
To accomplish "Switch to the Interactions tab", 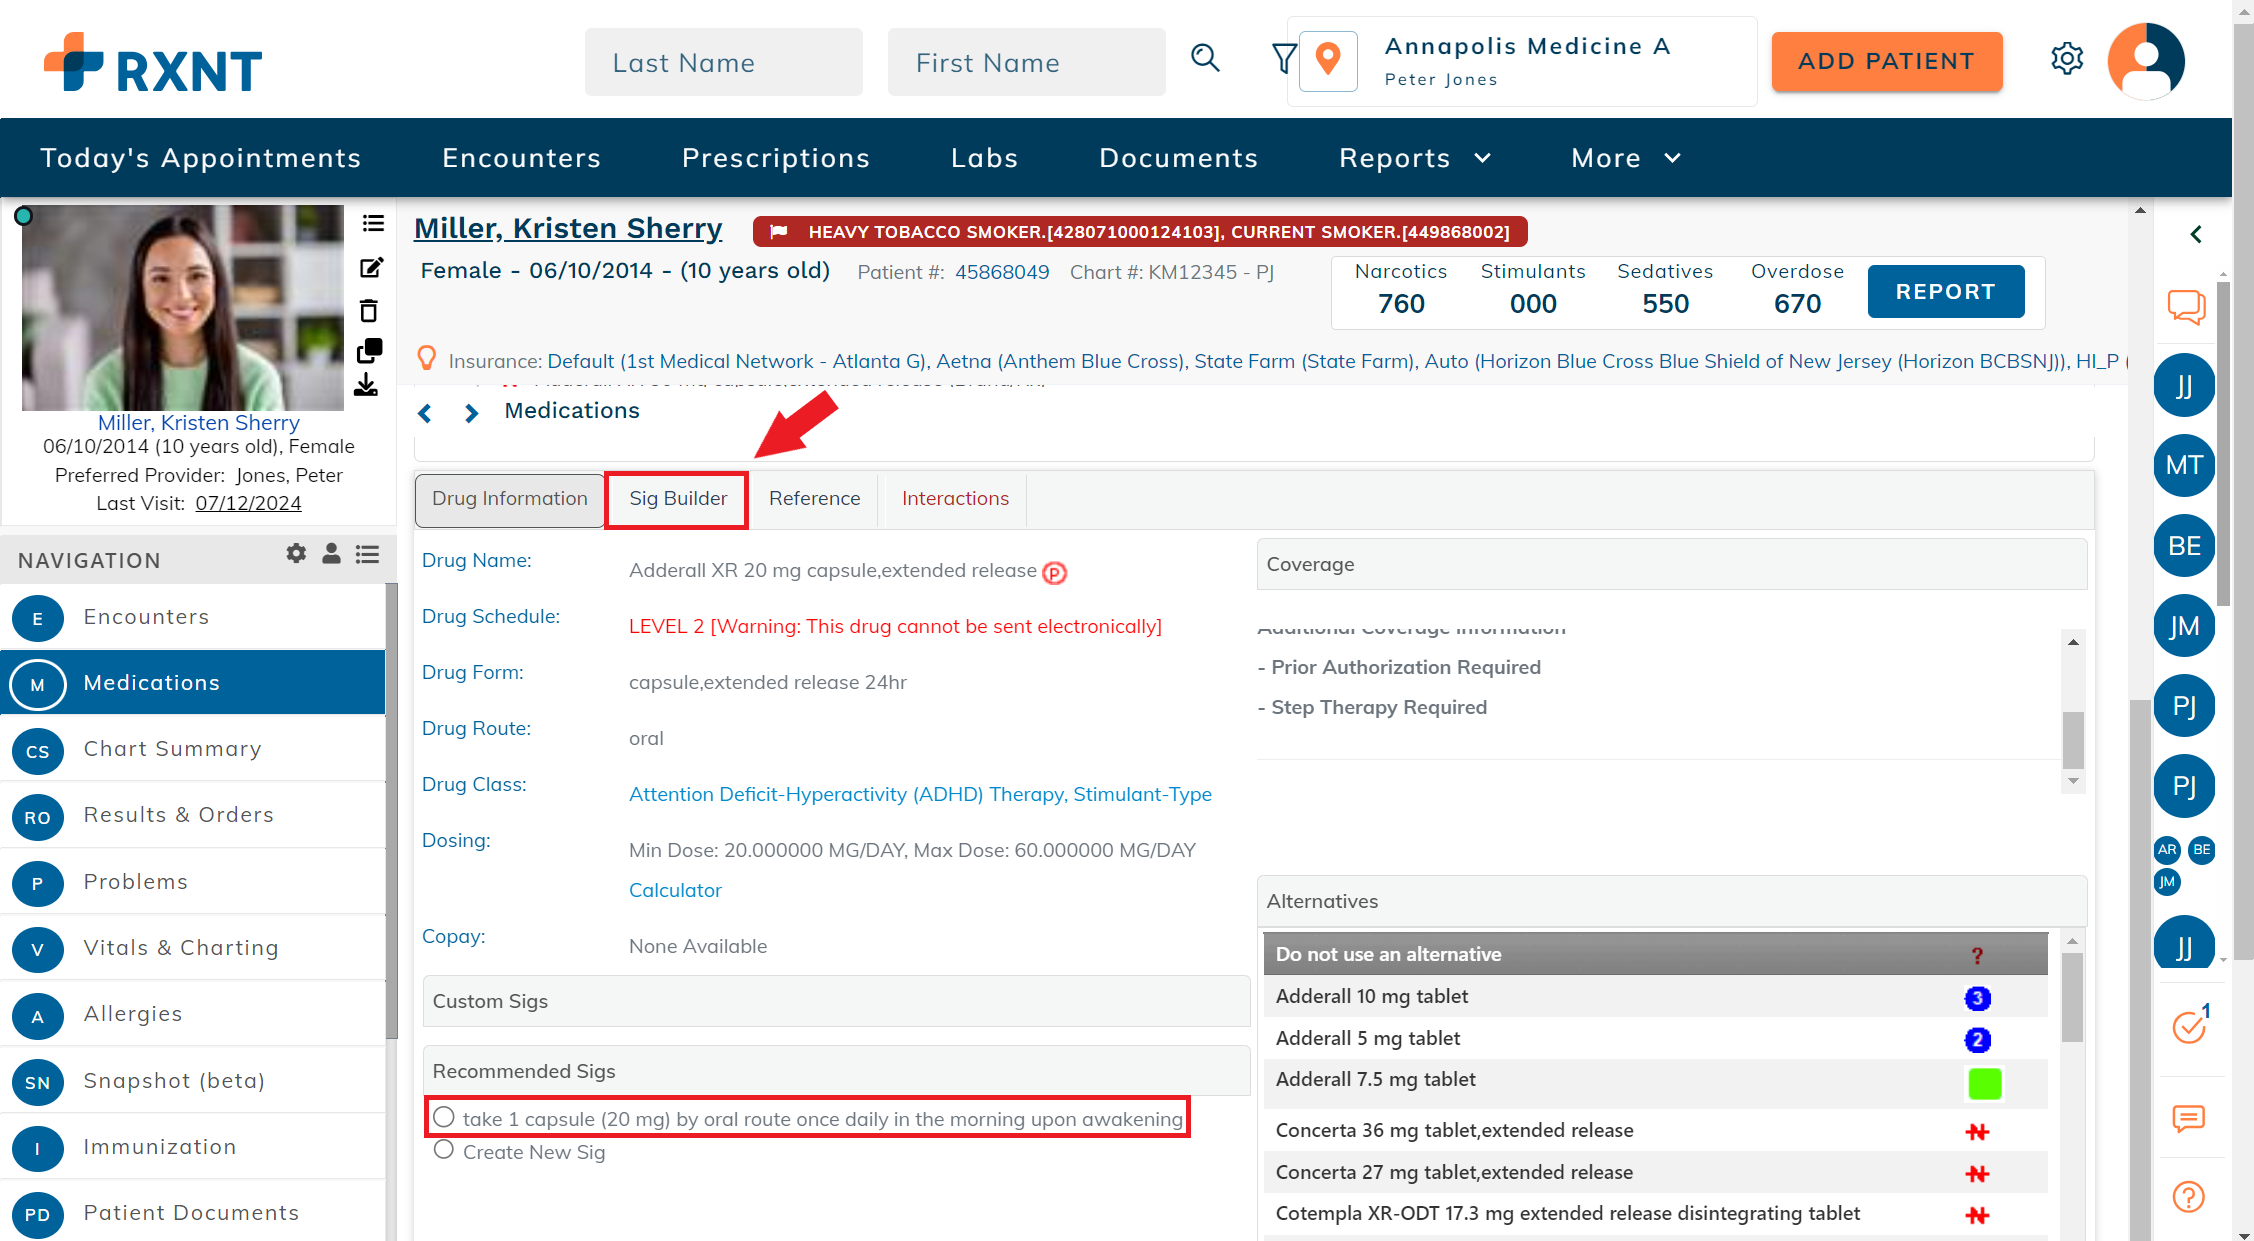I will pos(955,499).
